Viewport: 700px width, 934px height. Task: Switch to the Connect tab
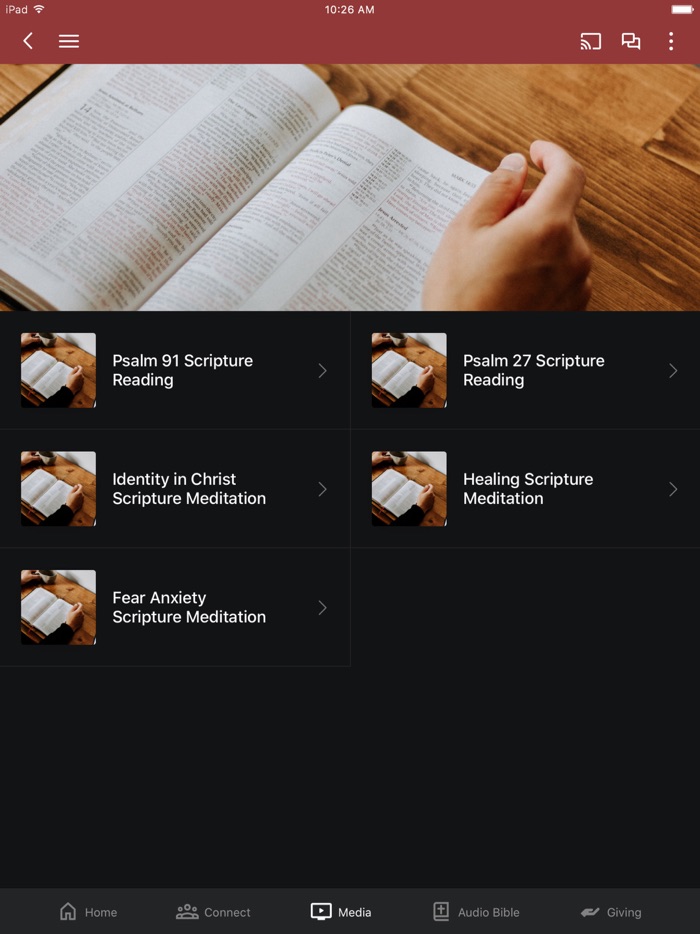(x=213, y=911)
